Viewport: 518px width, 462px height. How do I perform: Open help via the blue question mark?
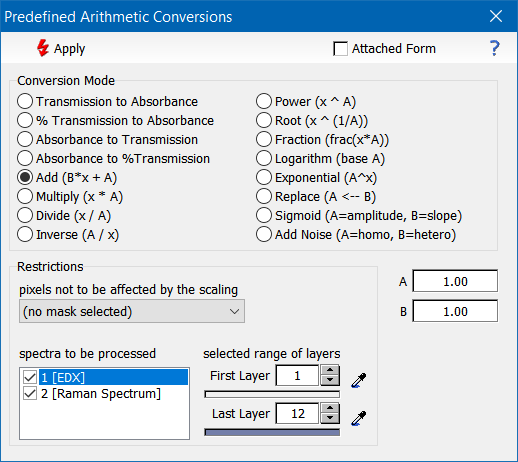(495, 48)
